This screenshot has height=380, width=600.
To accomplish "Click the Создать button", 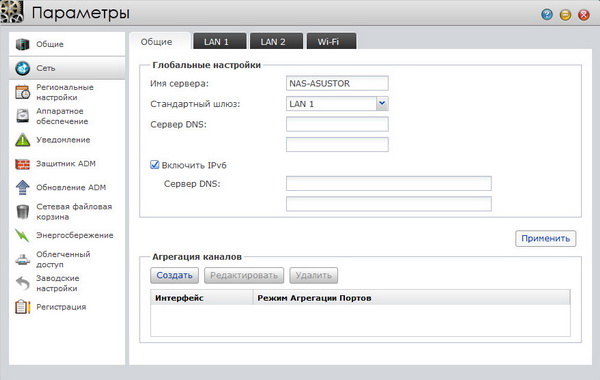I will 174,276.
